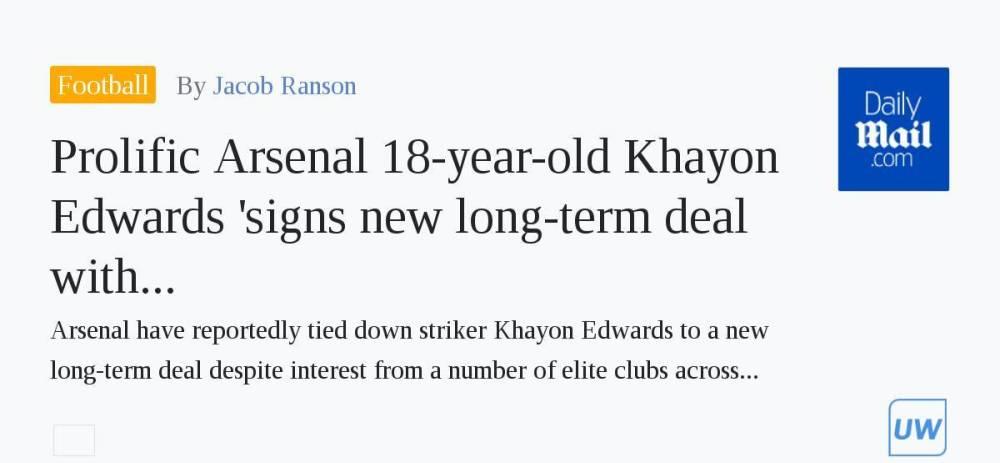
Task: Click the Daily Mail logo
Action: (893, 129)
